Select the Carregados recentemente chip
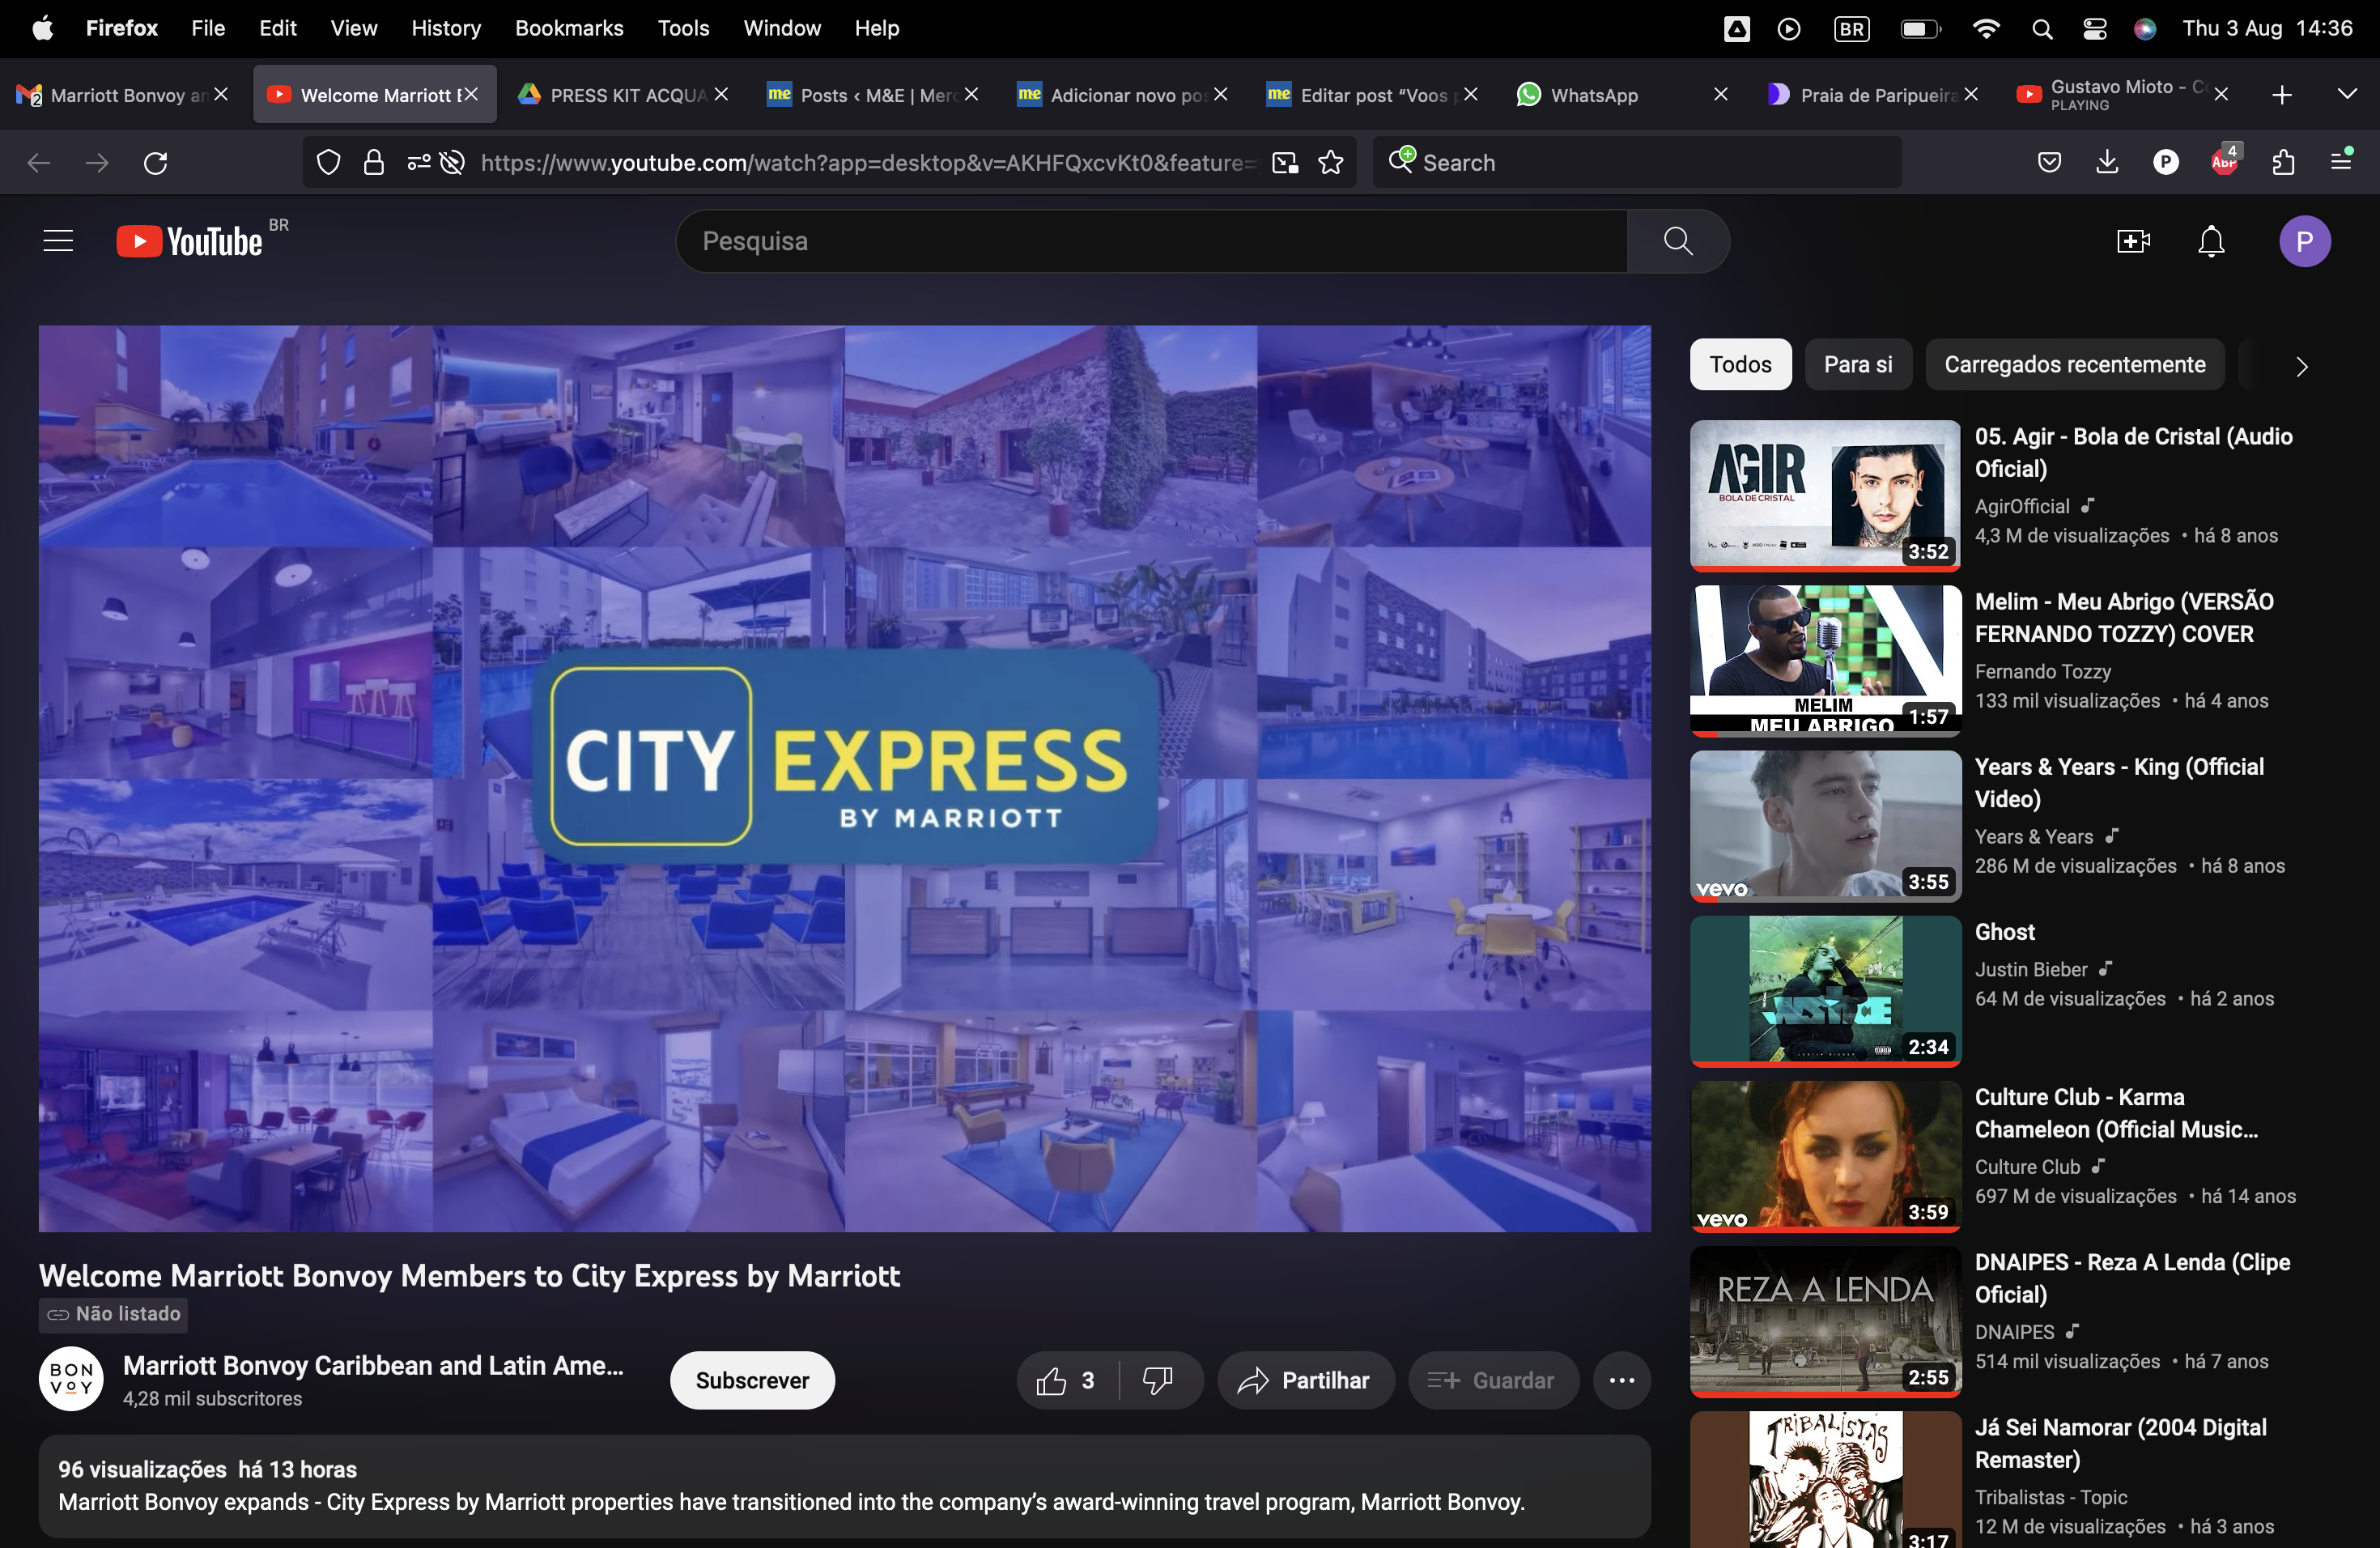 (x=2074, y=365)
